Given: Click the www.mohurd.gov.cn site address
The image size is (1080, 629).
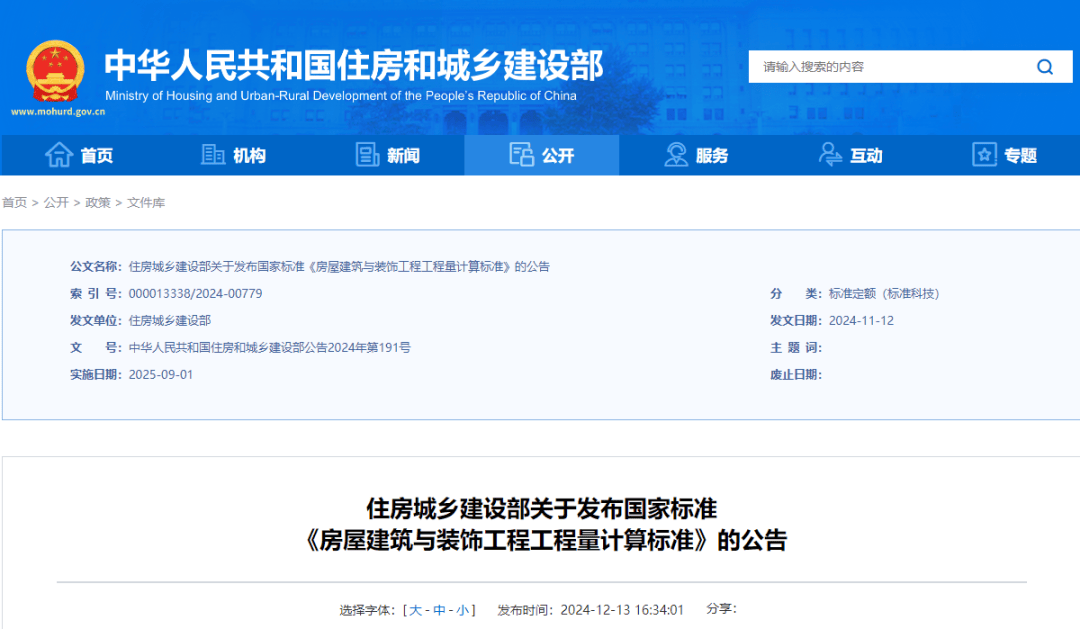Looking at the screenshot, I should click(58, 112).
